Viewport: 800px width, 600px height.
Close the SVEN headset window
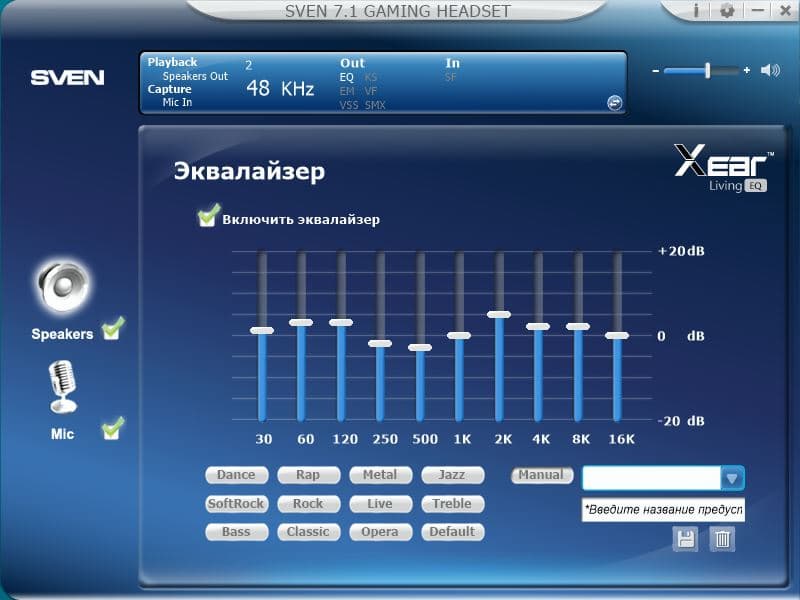786,10
